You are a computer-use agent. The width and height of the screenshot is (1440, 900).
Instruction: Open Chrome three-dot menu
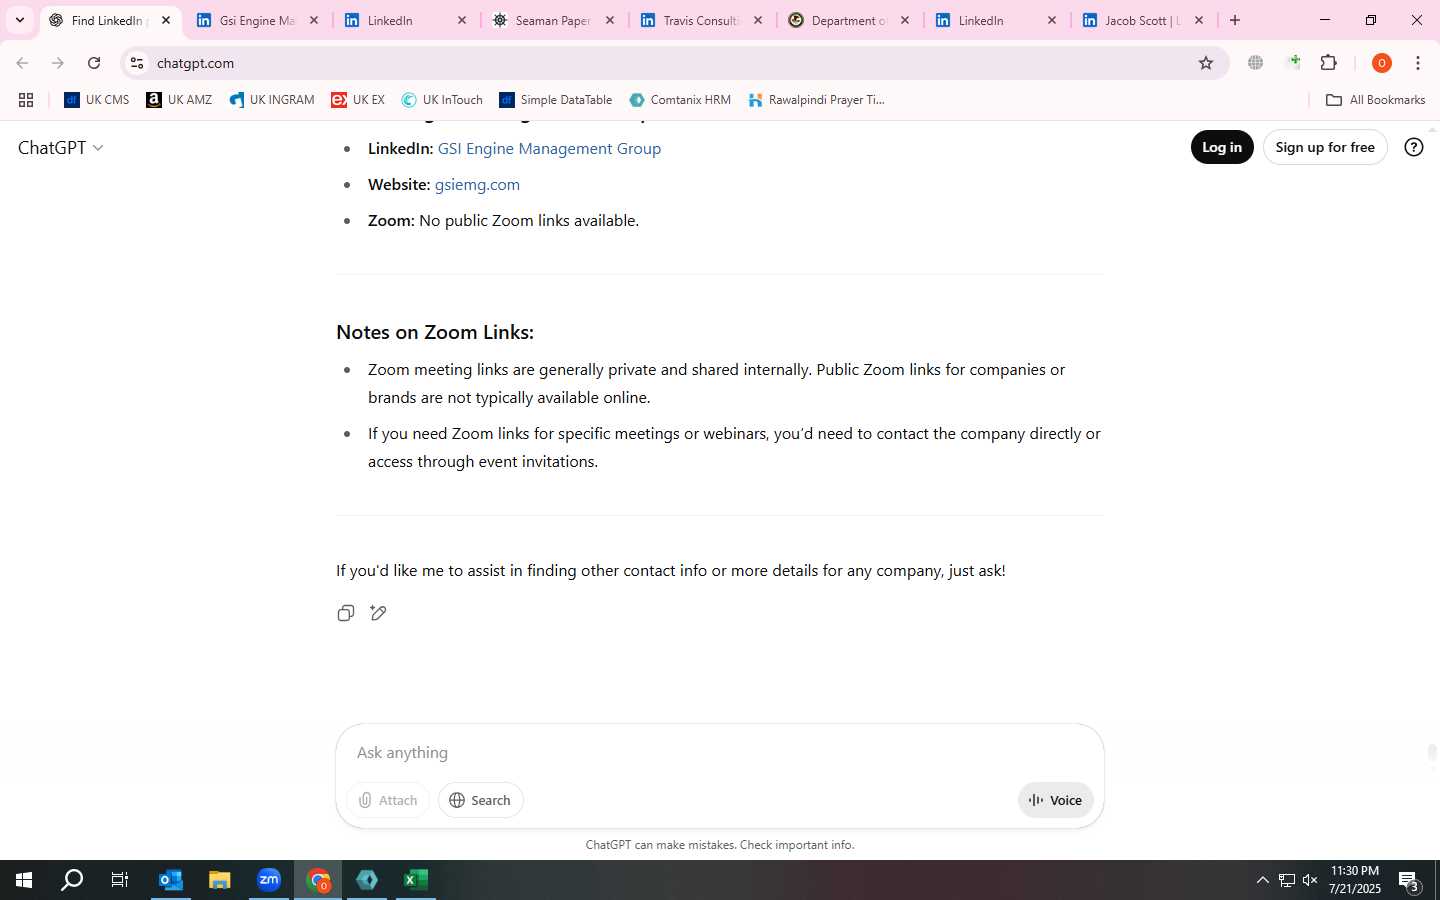point(1418,63)
